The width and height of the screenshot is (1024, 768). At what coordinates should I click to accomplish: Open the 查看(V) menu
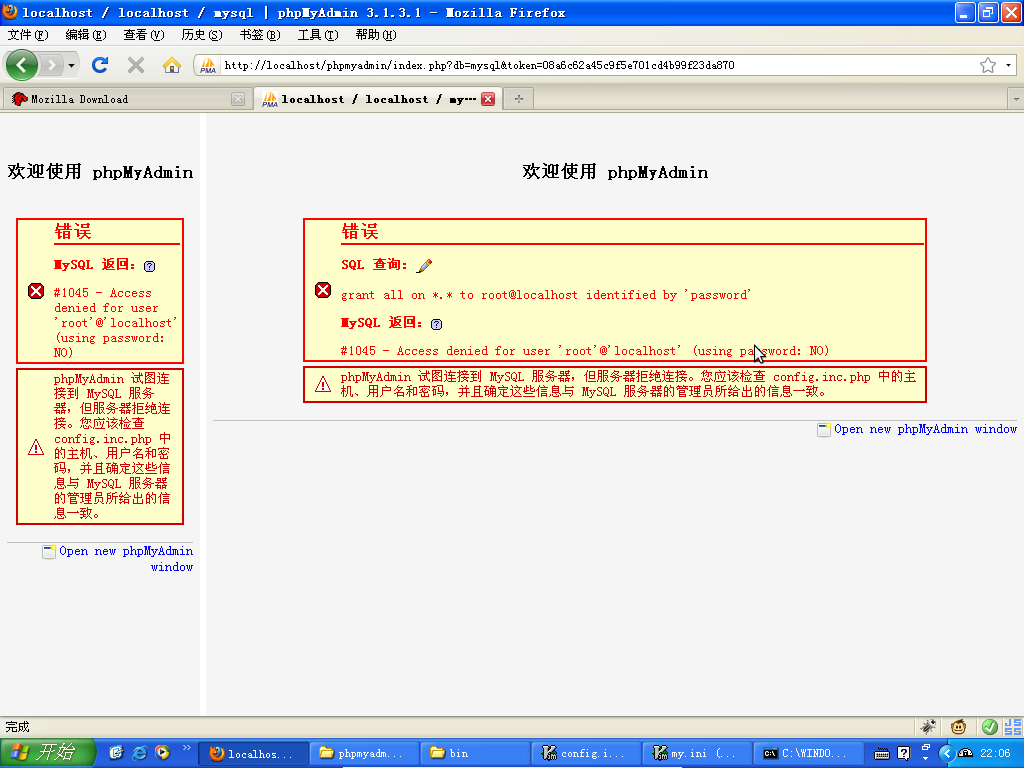[x=144, y=35]
